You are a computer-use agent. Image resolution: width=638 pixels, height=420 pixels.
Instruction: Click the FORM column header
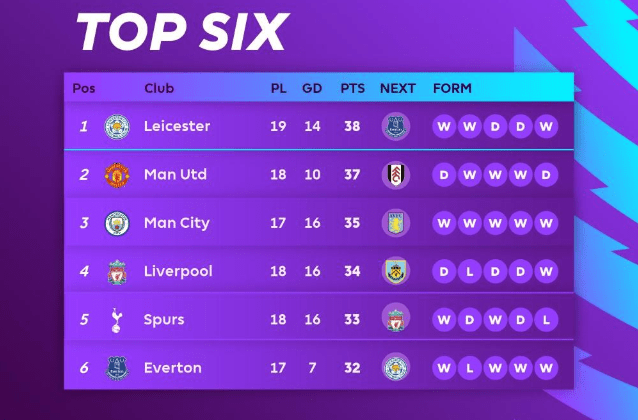[x=452, y=88]
